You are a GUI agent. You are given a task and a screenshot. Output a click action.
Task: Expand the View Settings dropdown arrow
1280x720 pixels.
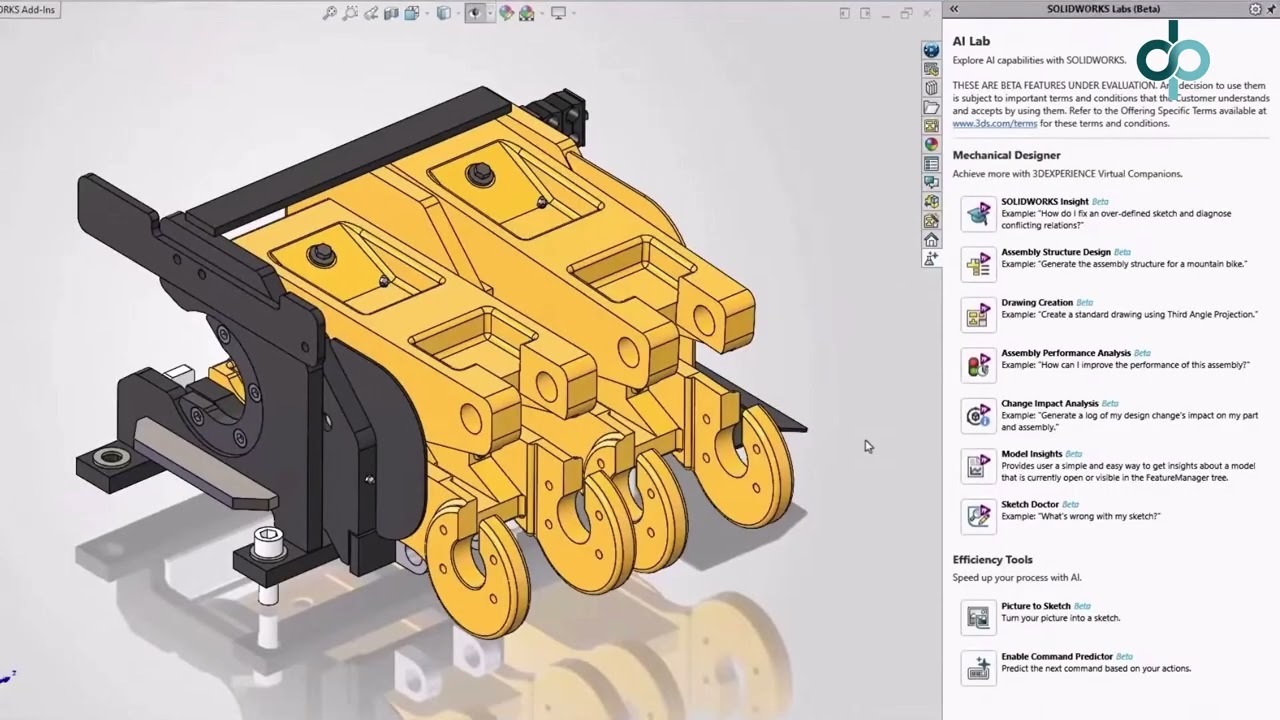click(x=574, y=13)
